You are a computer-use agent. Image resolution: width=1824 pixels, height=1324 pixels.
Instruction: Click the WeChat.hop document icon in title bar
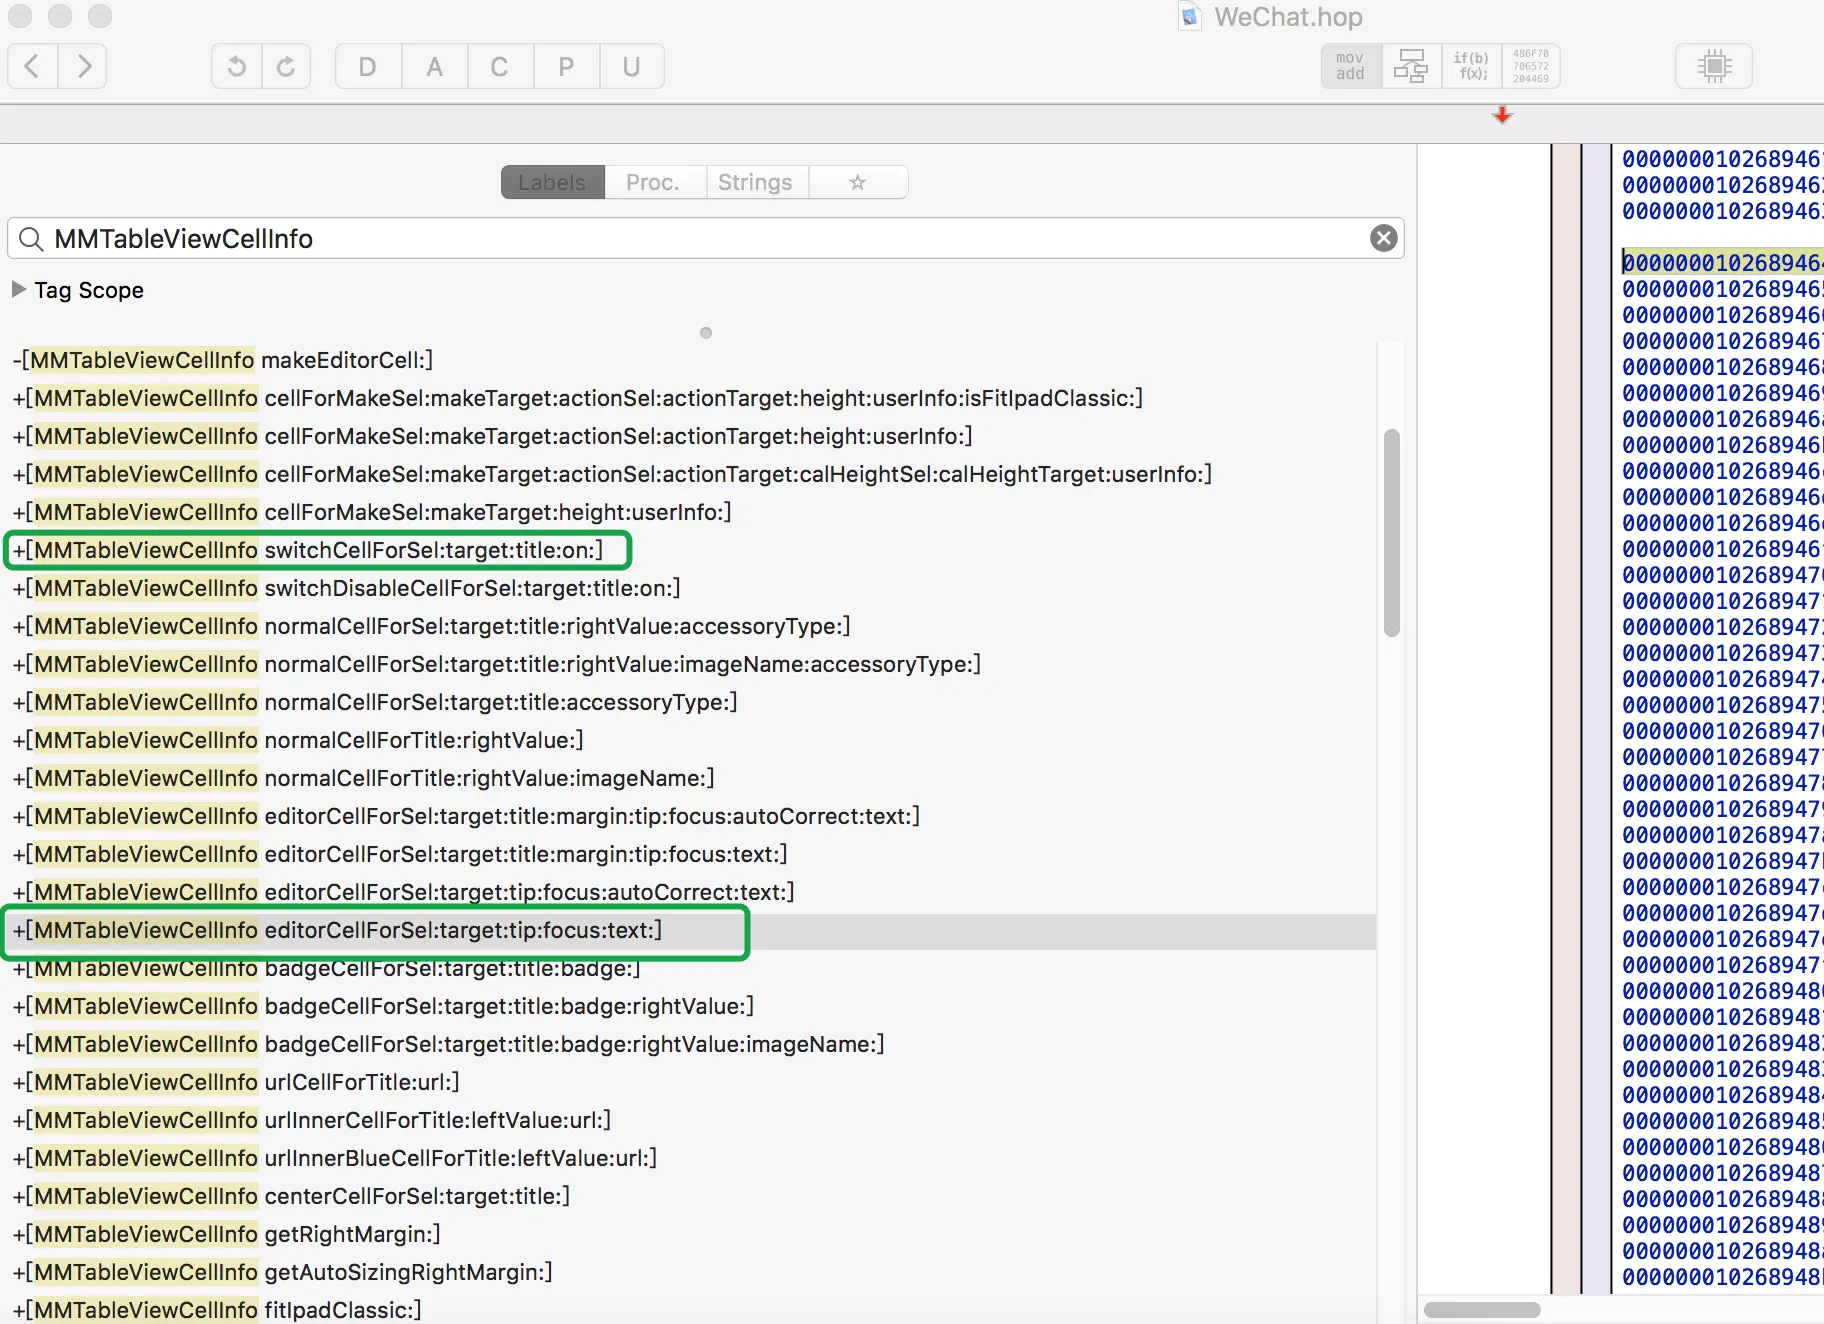point(1190,17)
